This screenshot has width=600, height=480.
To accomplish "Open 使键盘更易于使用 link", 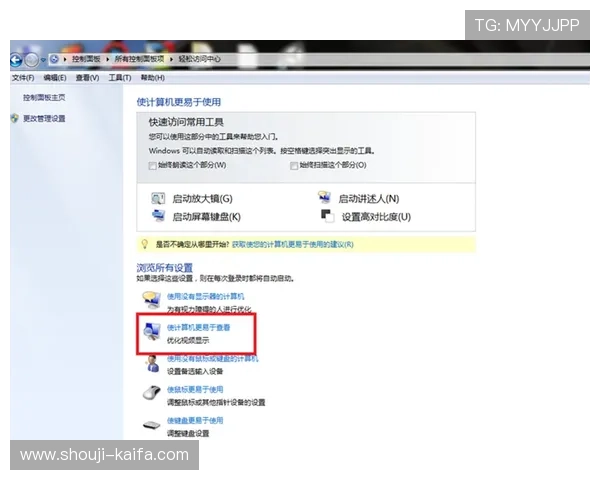I will pyautogui.click(x=195, y=421).
